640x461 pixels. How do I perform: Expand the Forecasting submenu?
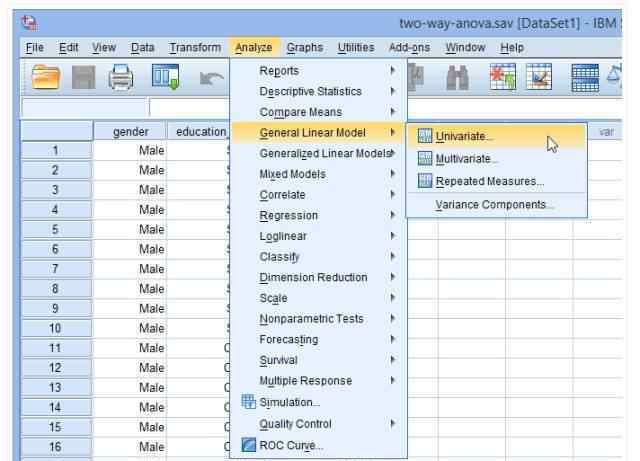coord(318,339)
